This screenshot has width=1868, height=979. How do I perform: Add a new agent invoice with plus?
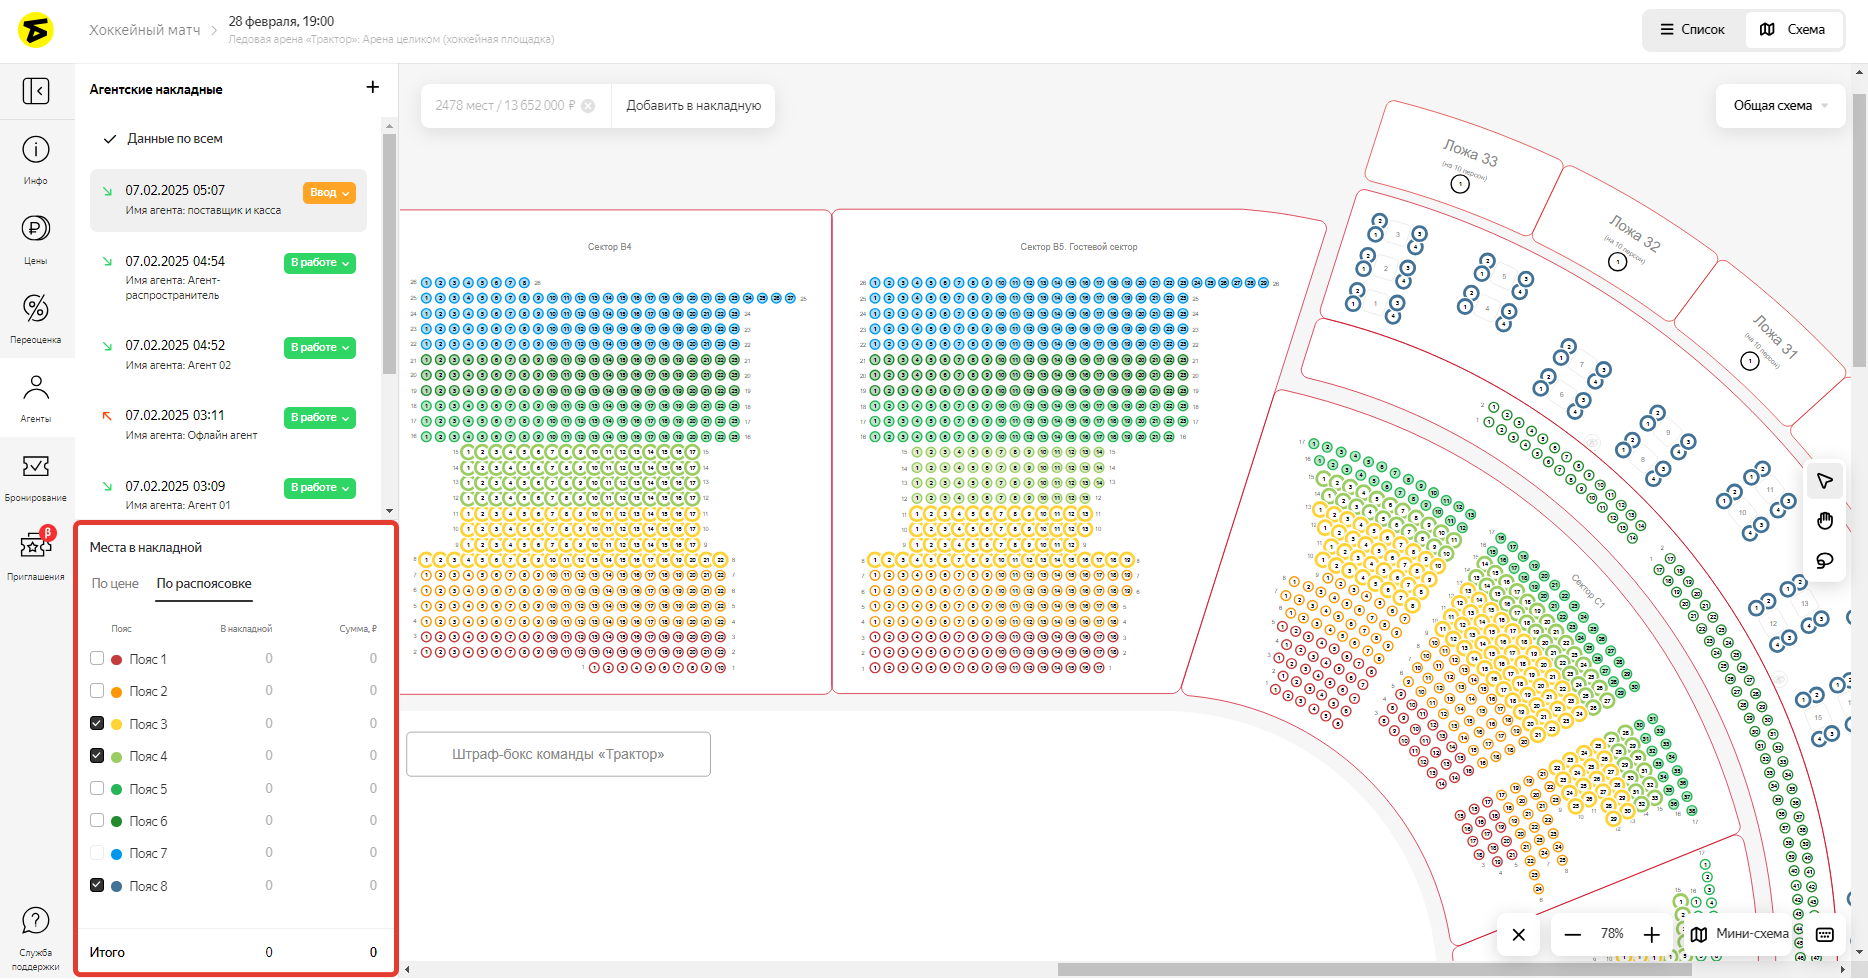click(373, 88)
